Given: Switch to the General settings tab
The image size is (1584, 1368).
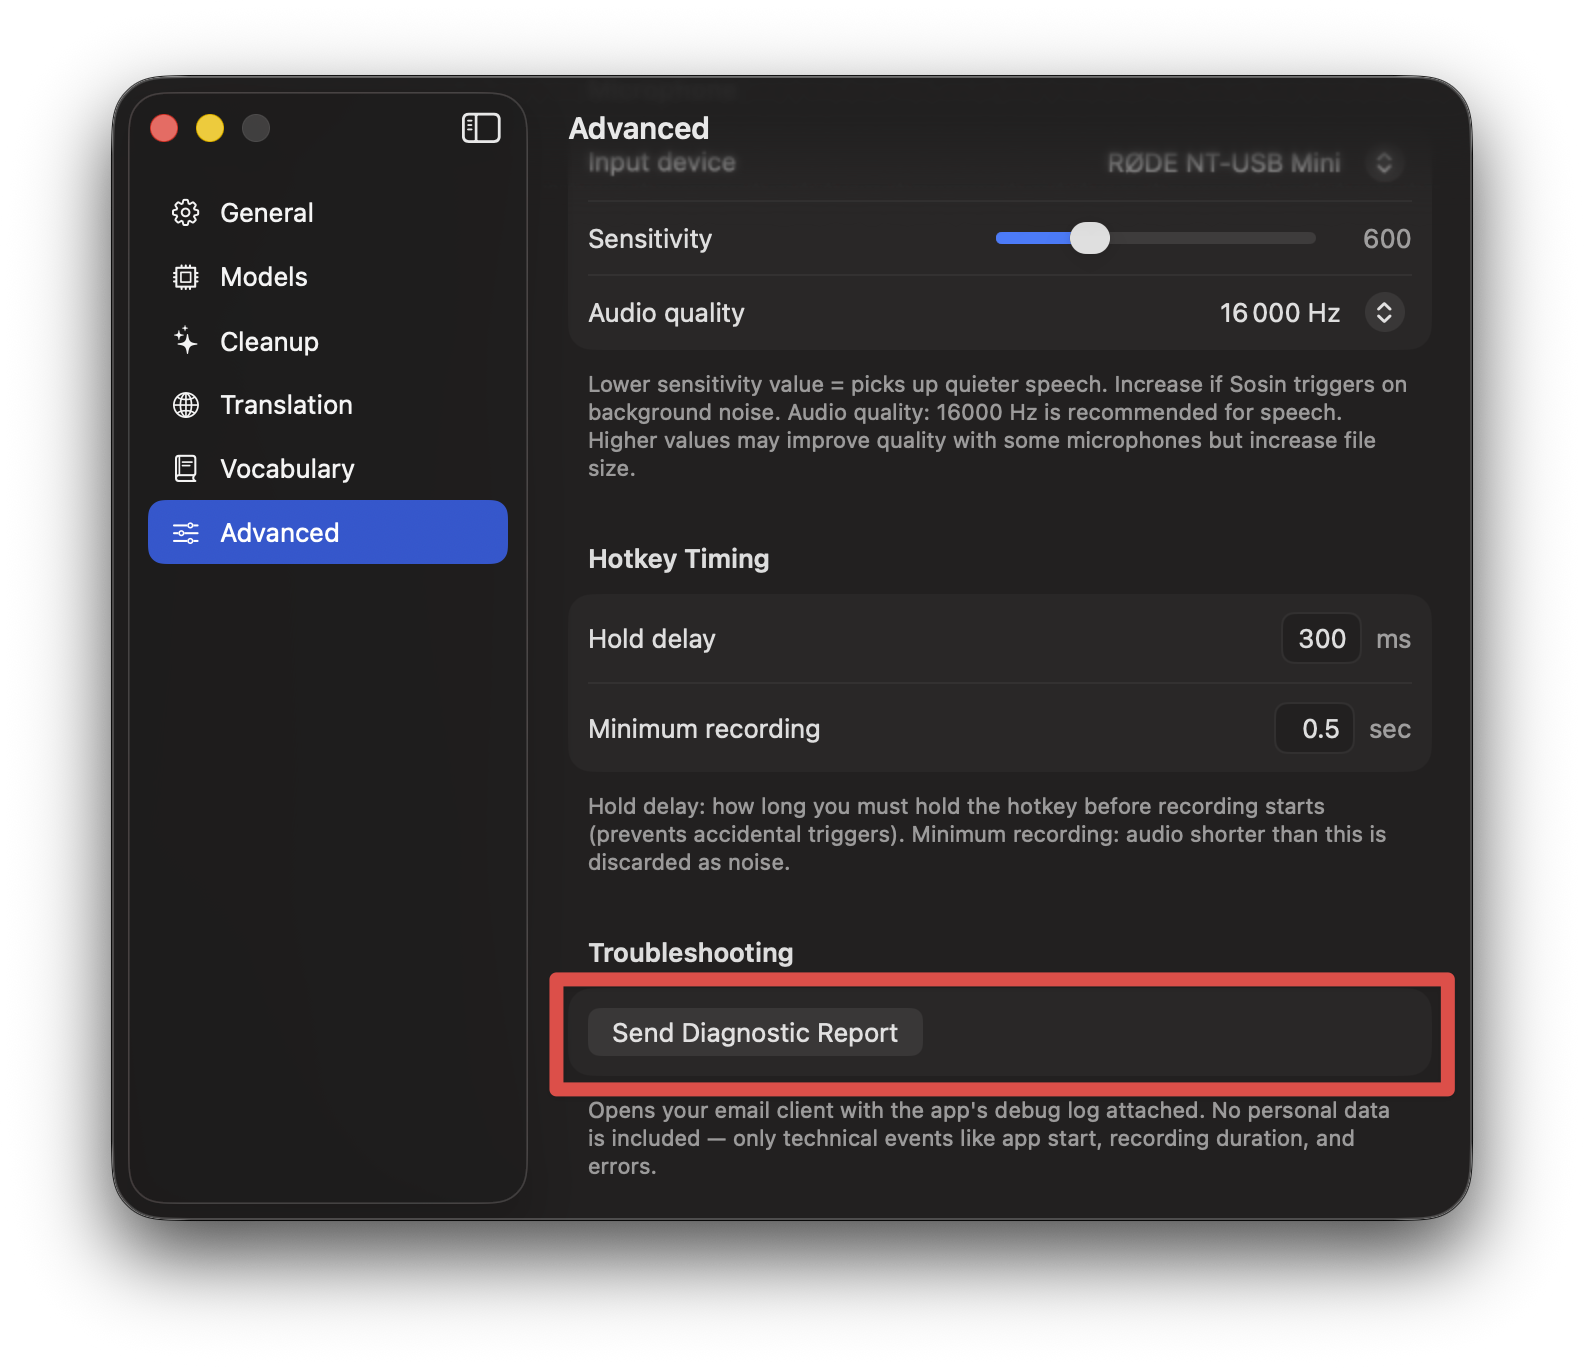Looking at the screenshot, I should [x=266, y=213].
